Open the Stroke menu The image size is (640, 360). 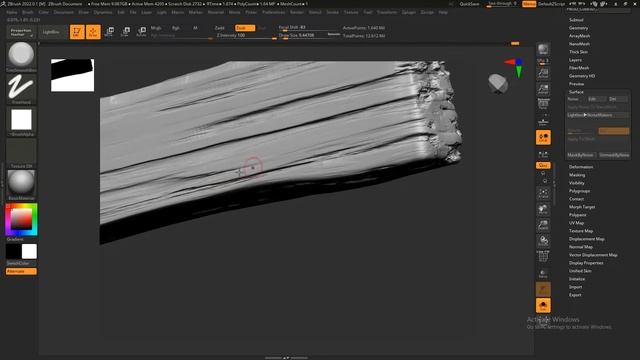click(332, 12)
